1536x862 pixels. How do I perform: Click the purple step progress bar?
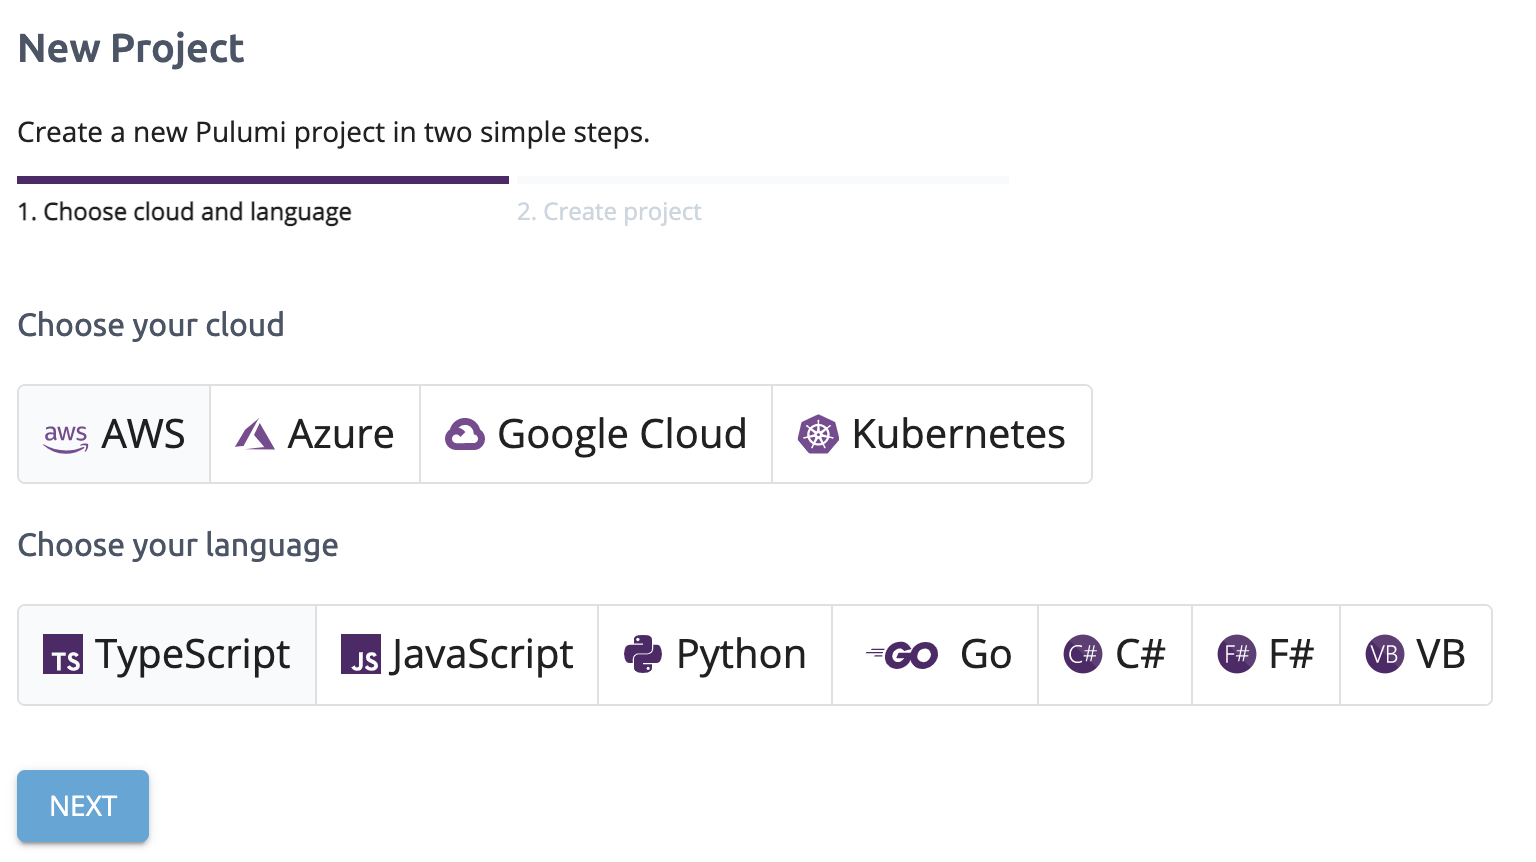click(263, 180)
